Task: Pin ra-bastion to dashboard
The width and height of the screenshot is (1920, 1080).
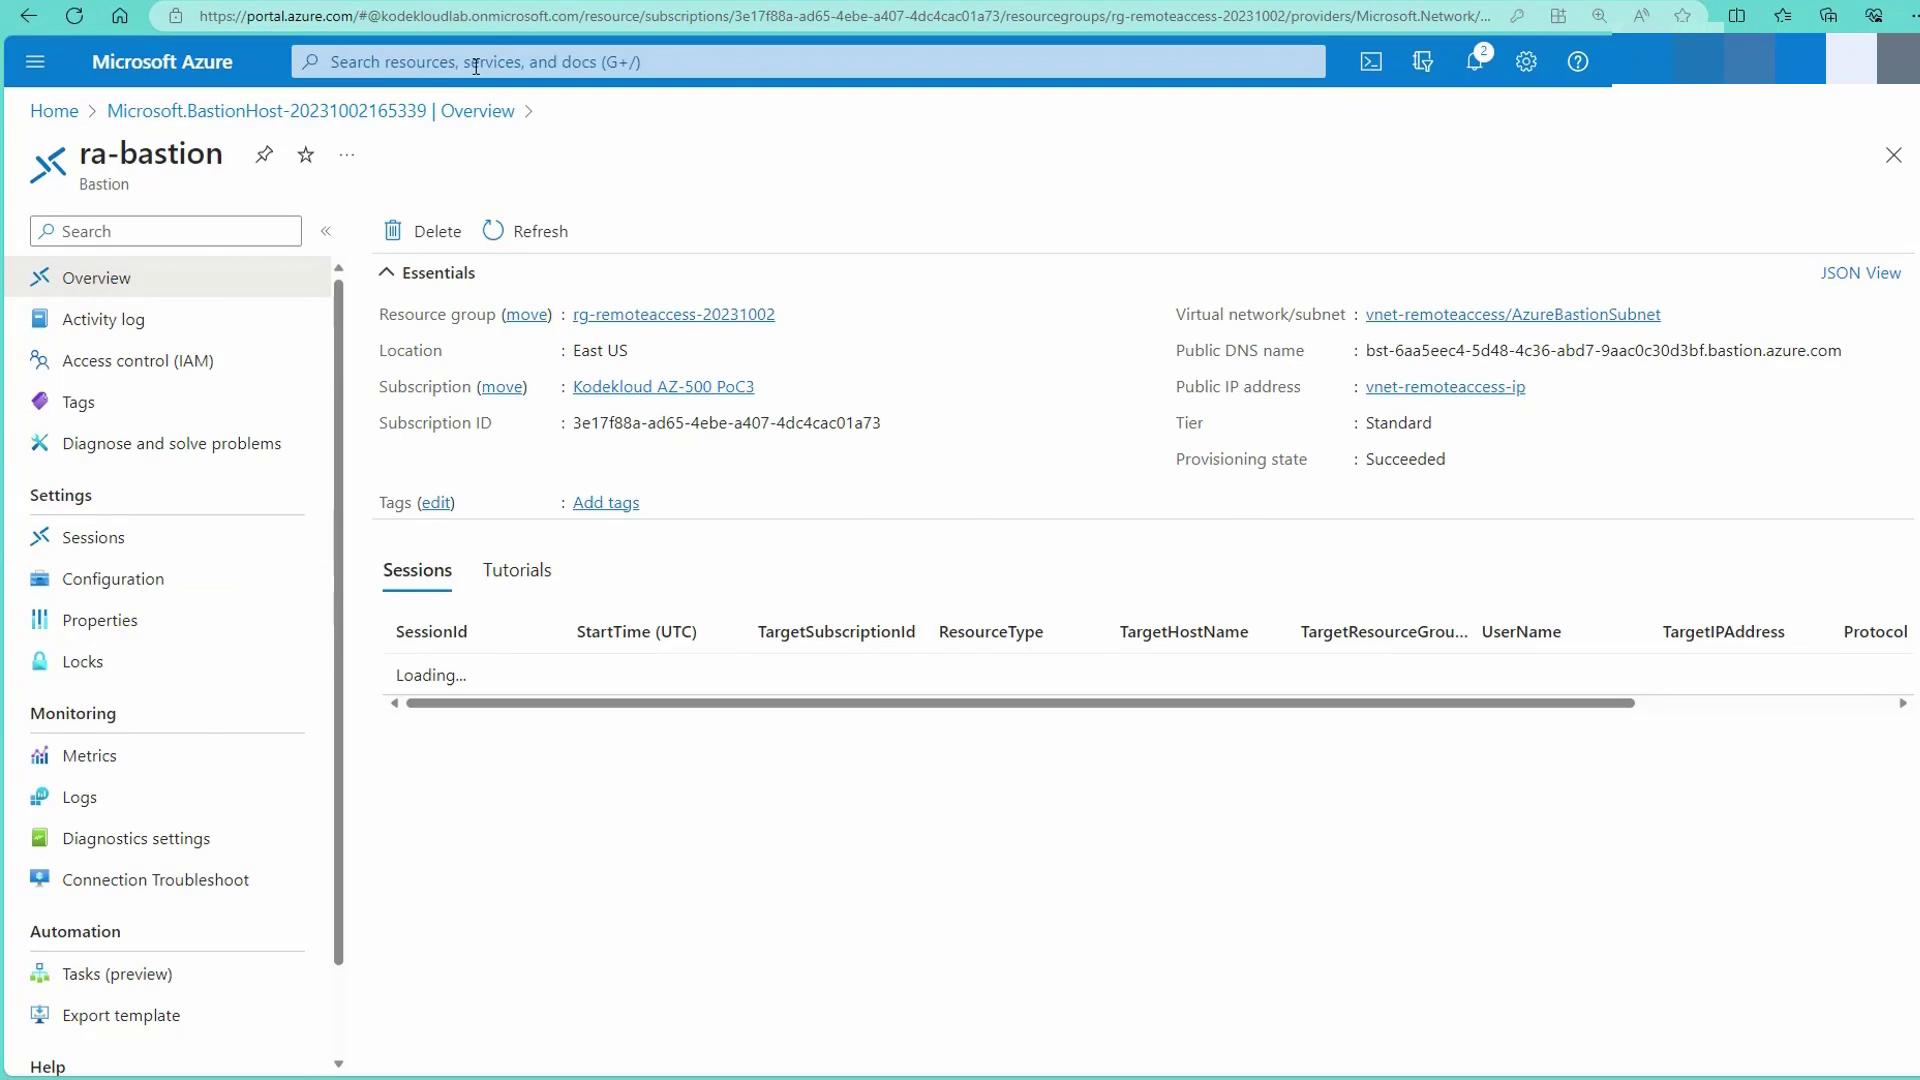Action: (x=264, y=155)
